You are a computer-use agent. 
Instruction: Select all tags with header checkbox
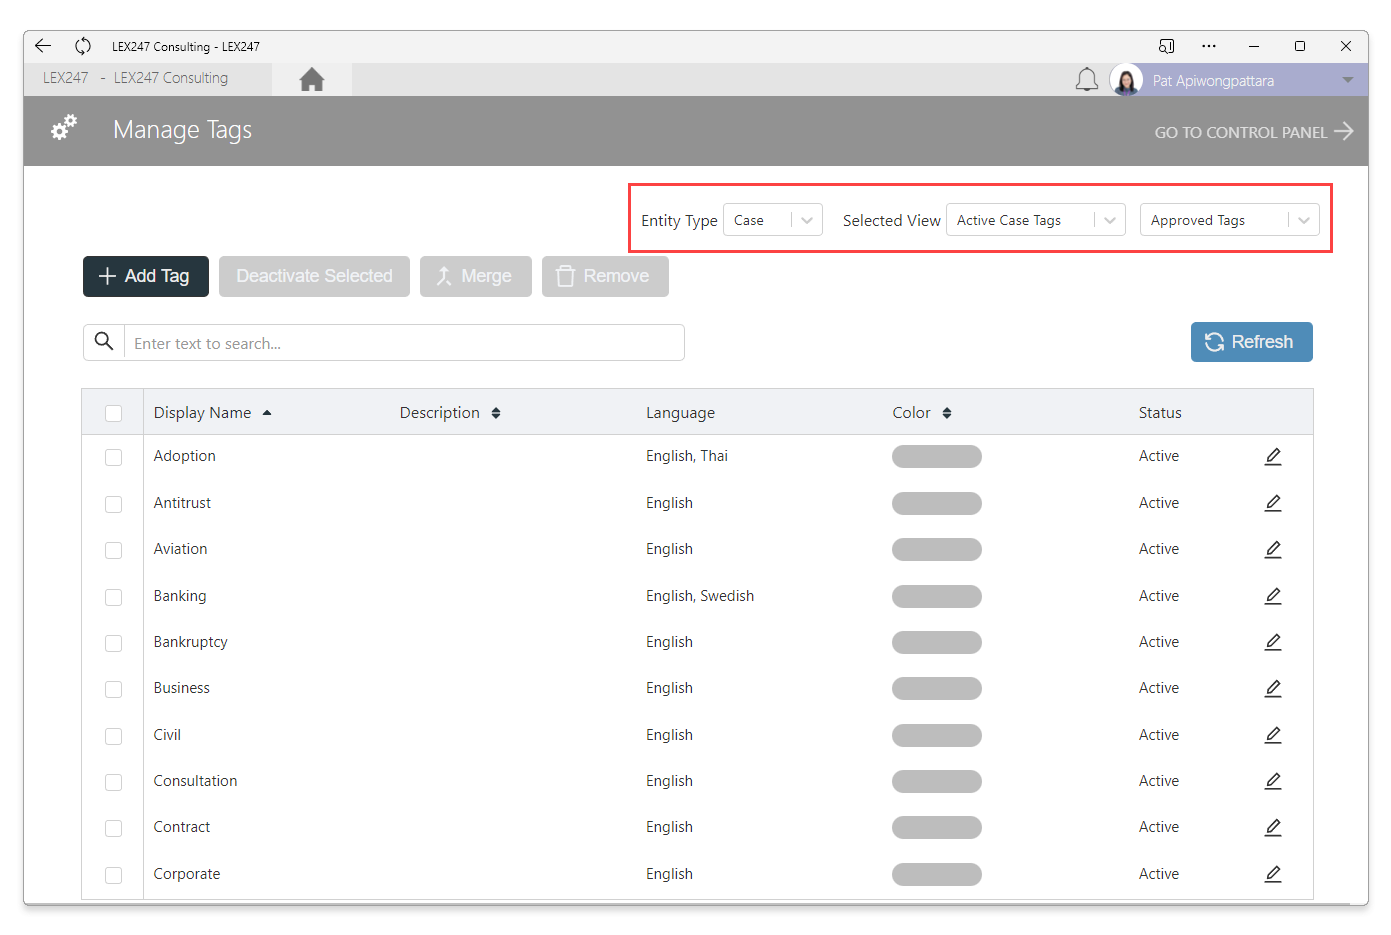[x=114, y=413]
